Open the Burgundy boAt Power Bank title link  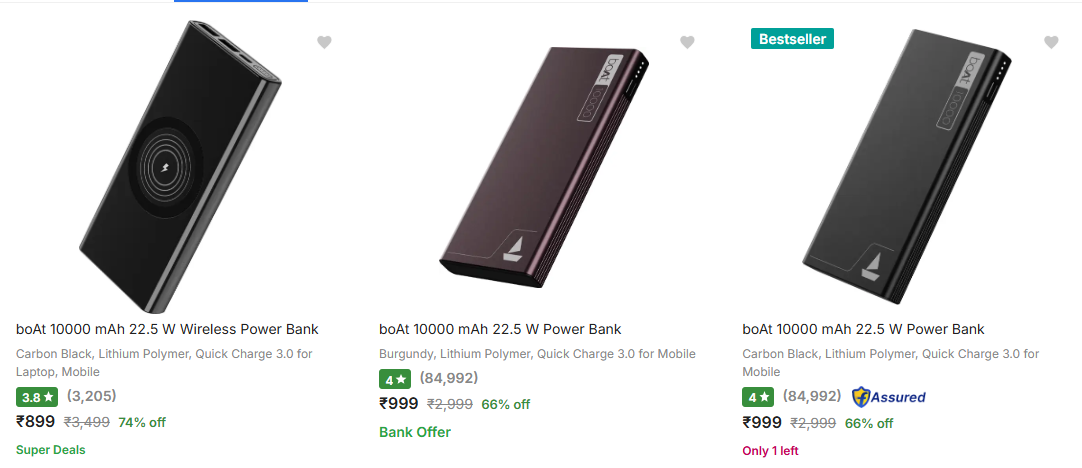pyautogui.click(x=500, y=329)
